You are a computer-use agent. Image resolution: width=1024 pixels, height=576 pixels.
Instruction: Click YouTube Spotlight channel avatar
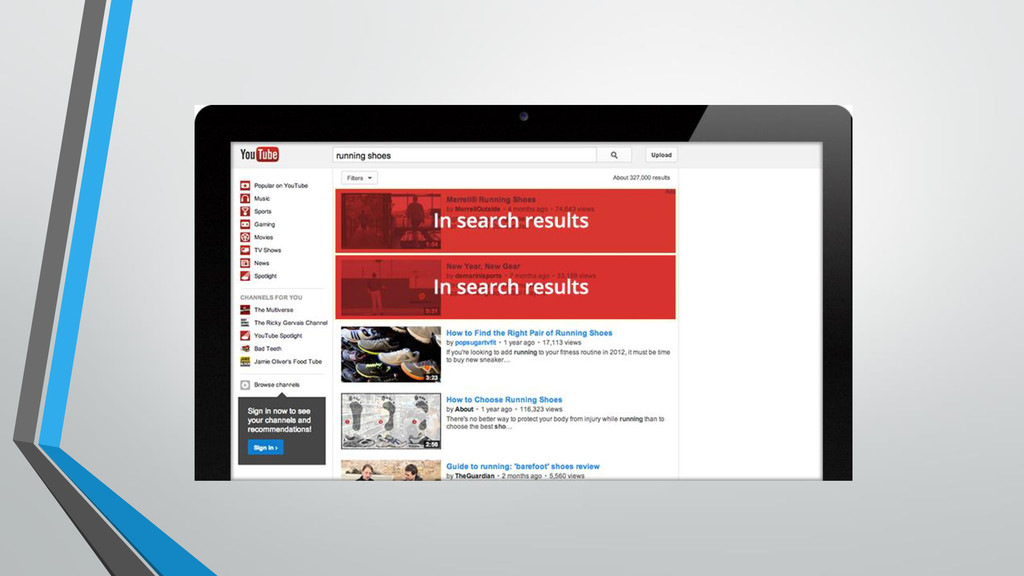[245, 336]
